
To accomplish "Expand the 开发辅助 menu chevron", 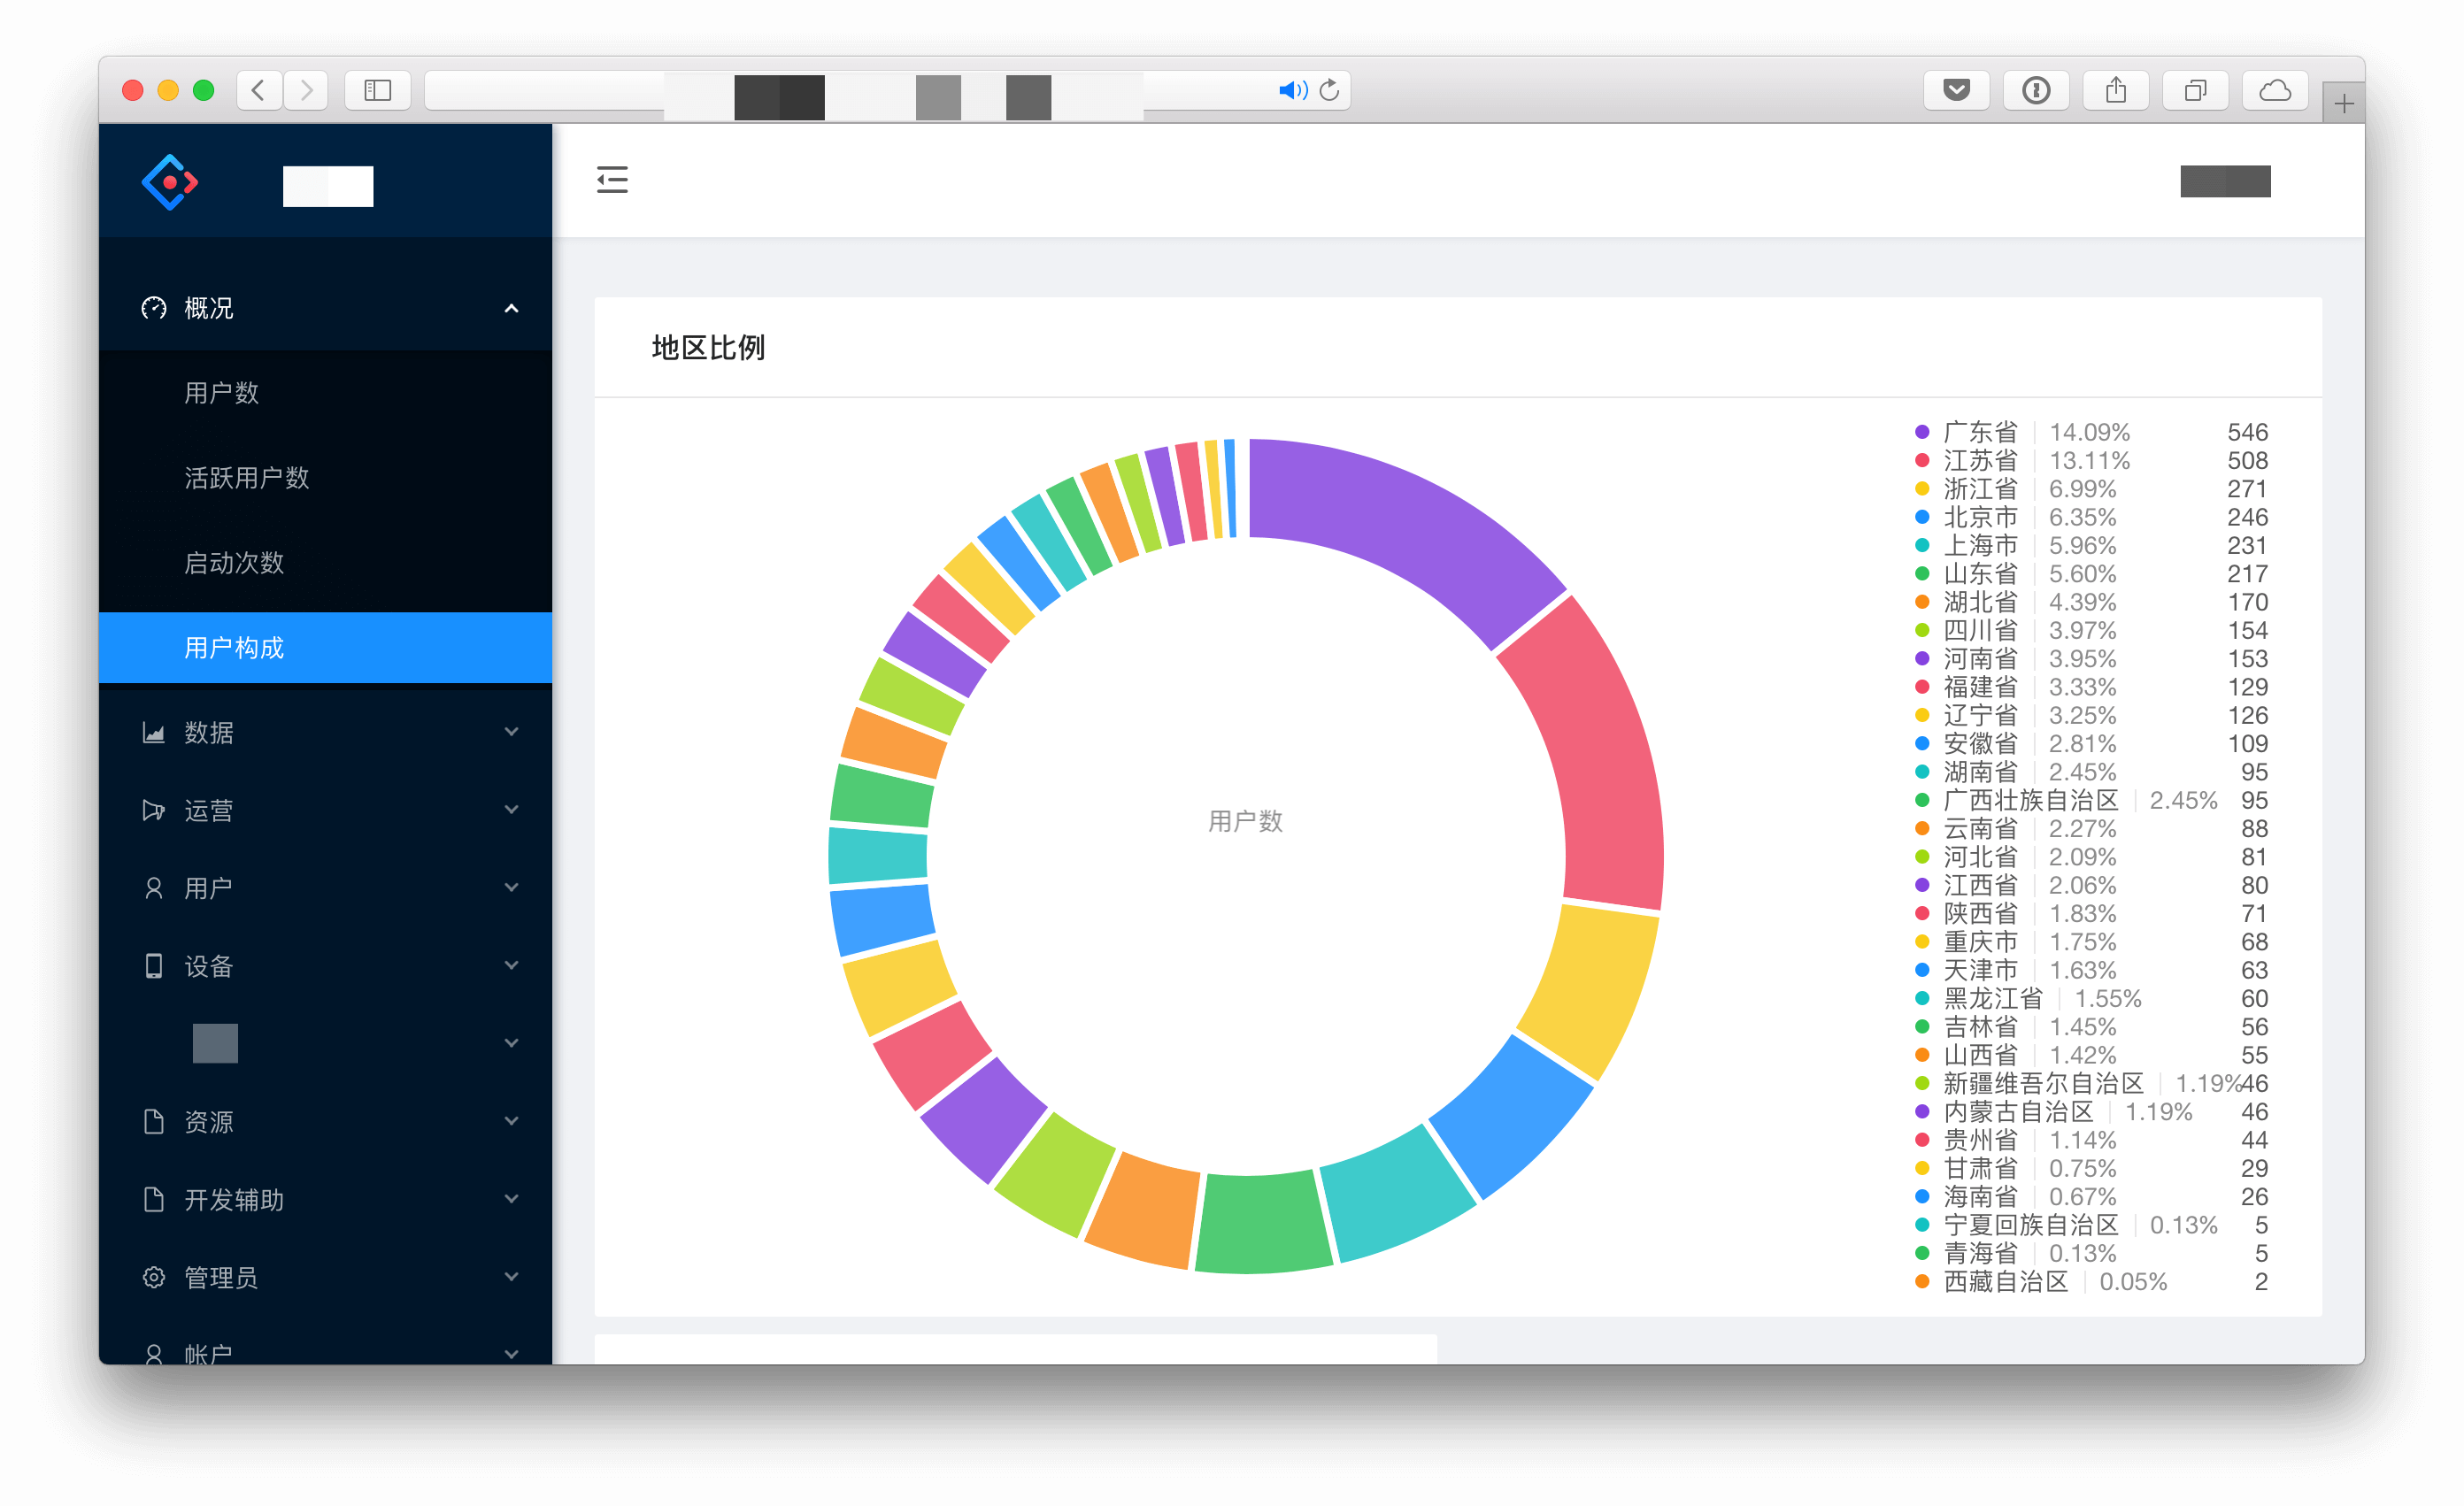I will click(x=511, y=1199).
